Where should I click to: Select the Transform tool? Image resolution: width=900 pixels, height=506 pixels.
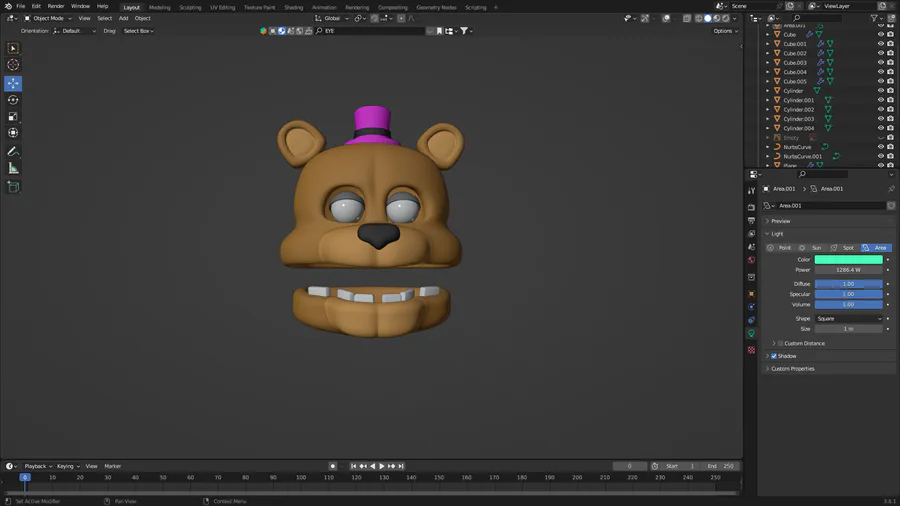coord(13,133)
